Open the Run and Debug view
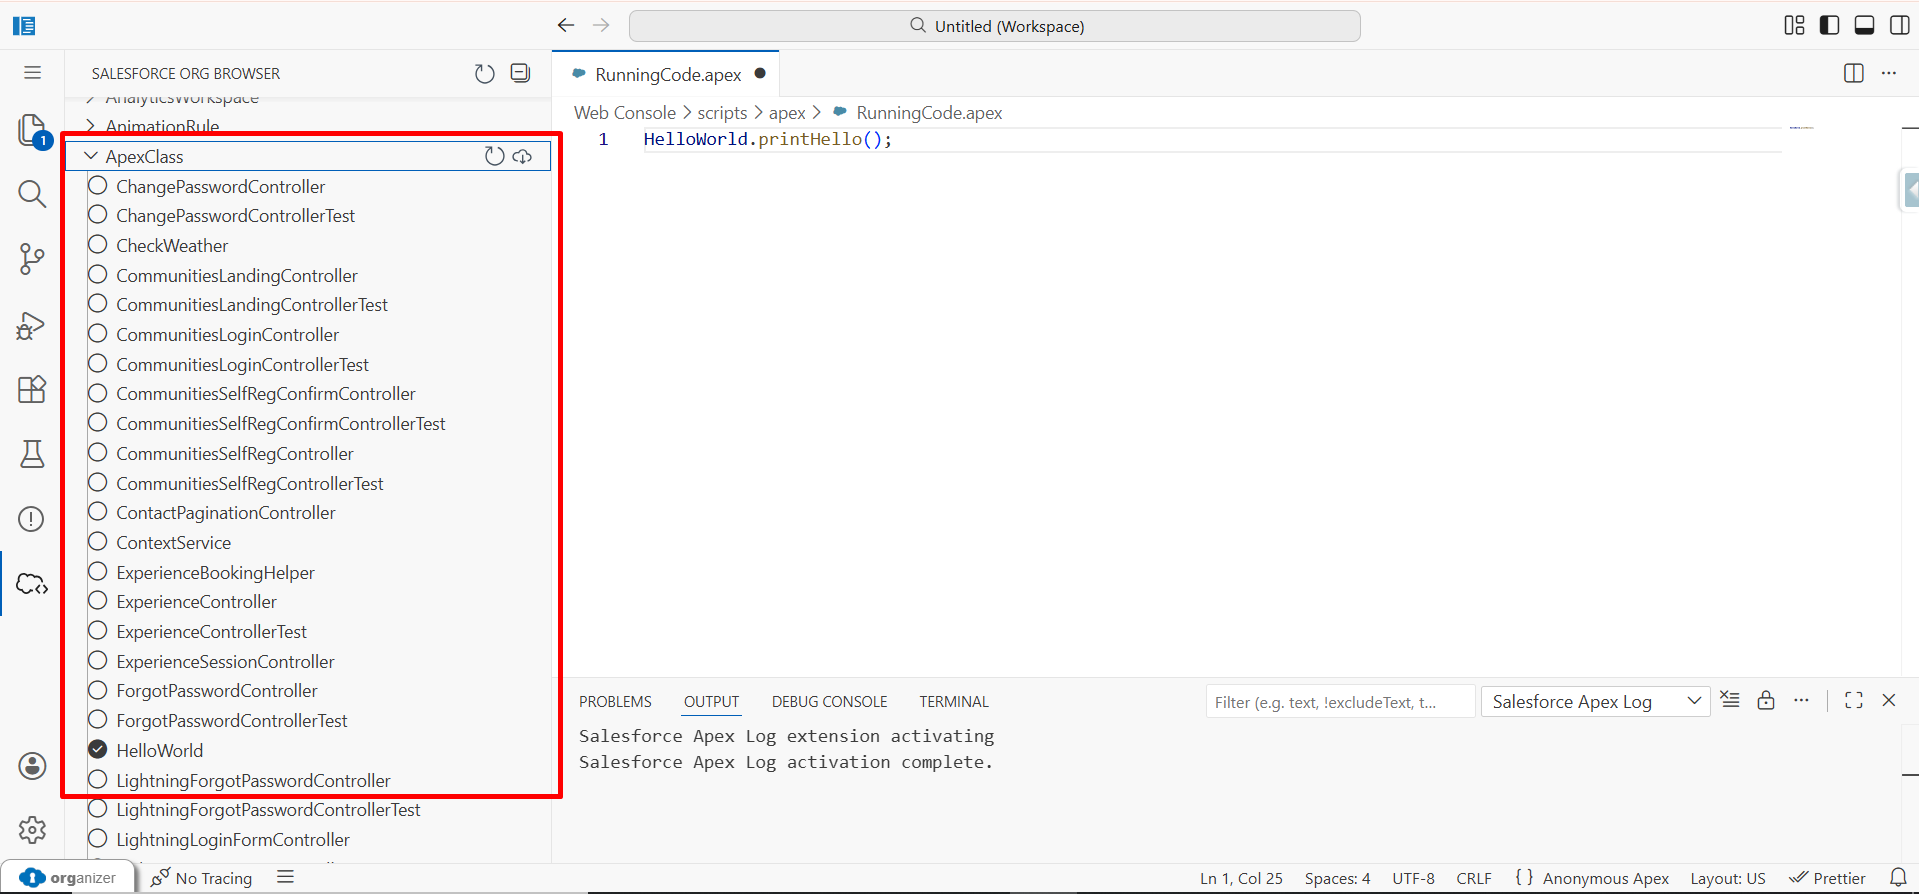This screenshot has height=894, width=1919. [x=32, y=325]
